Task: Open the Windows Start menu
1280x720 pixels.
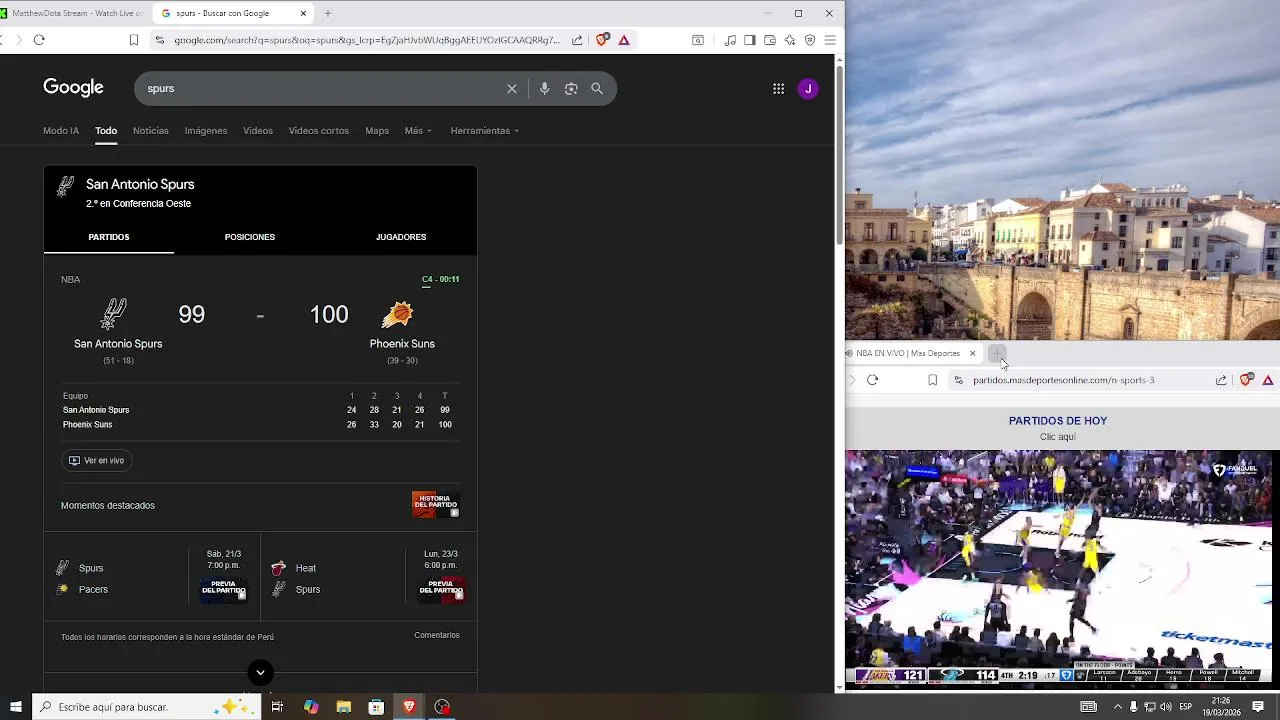Action: click(x=16, y=707)
